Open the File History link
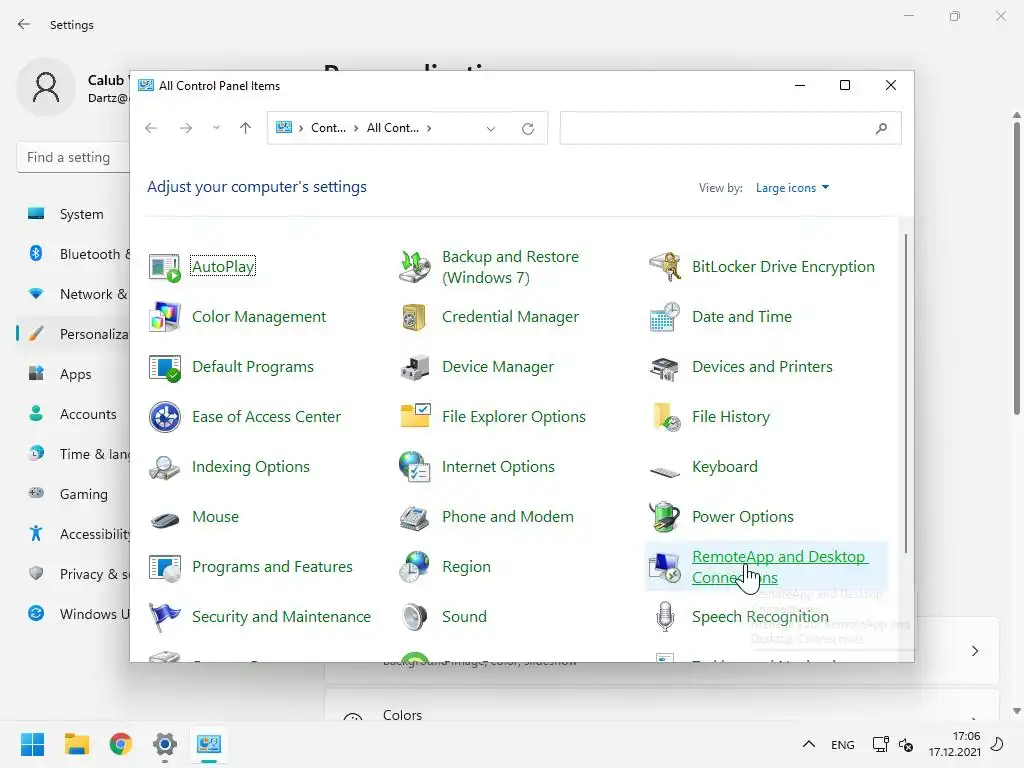 (x=731, y=417)
